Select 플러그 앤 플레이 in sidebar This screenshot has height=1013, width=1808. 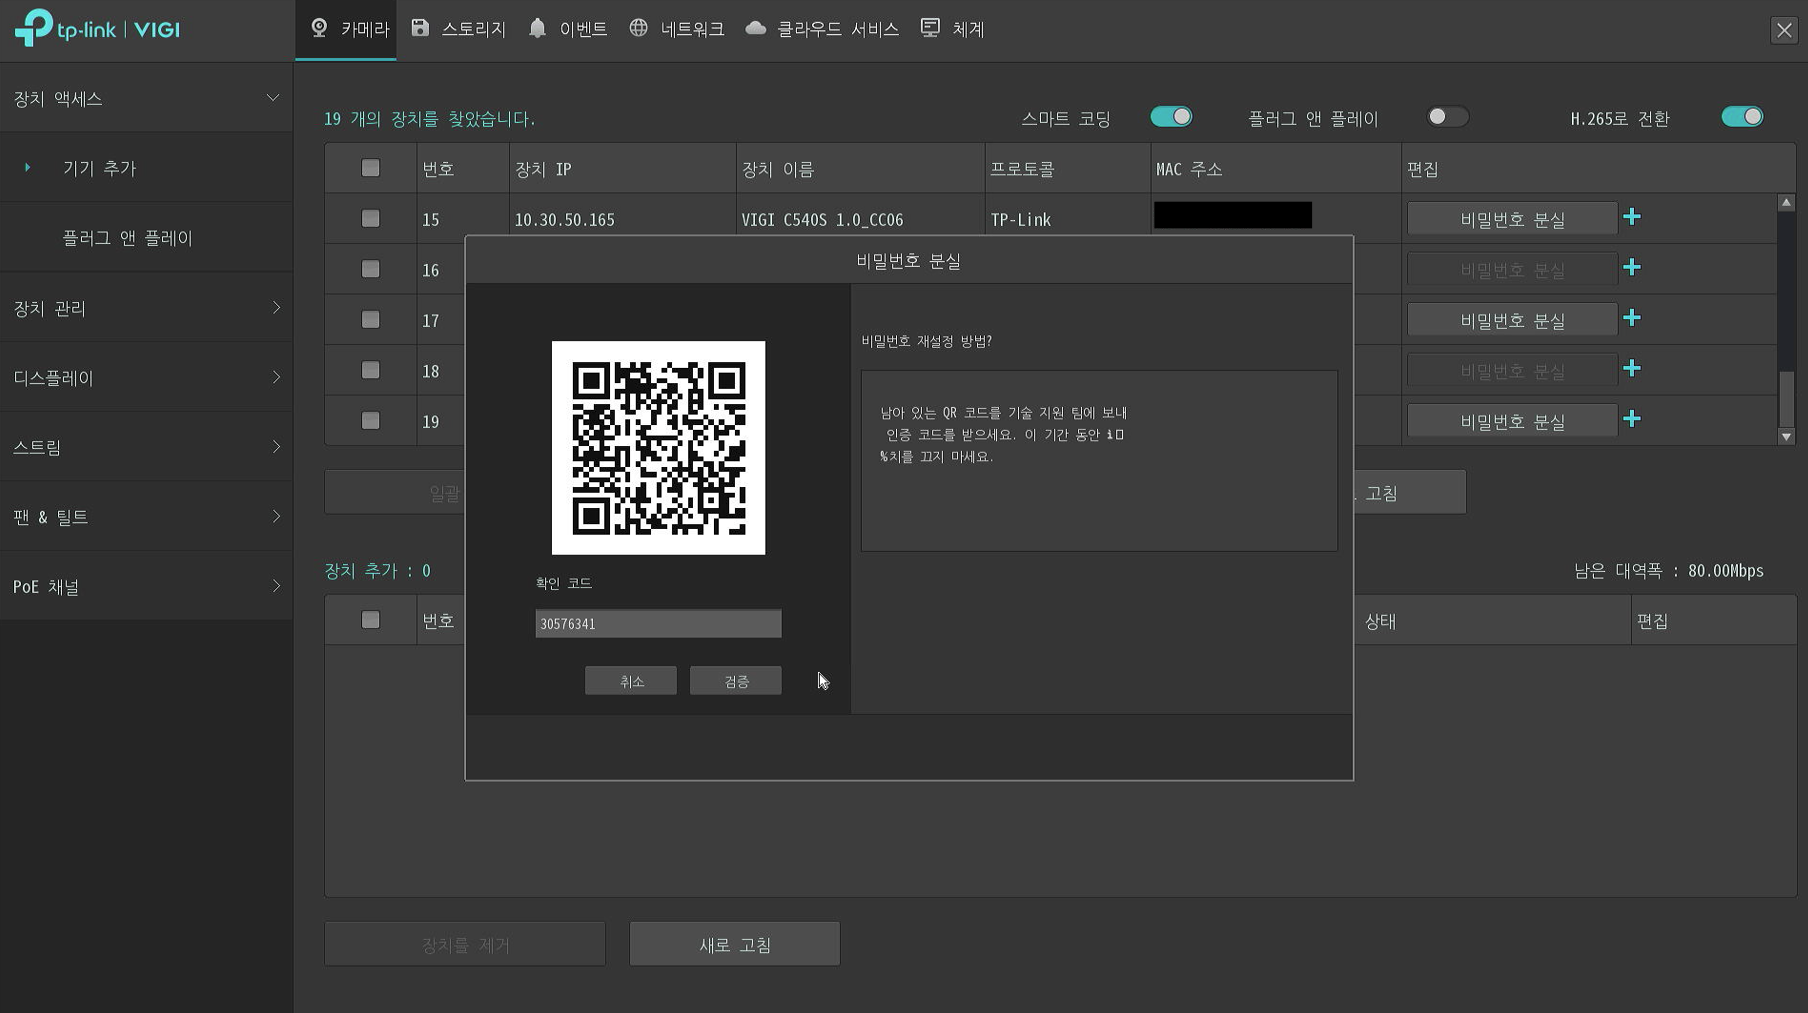point(146,238)
